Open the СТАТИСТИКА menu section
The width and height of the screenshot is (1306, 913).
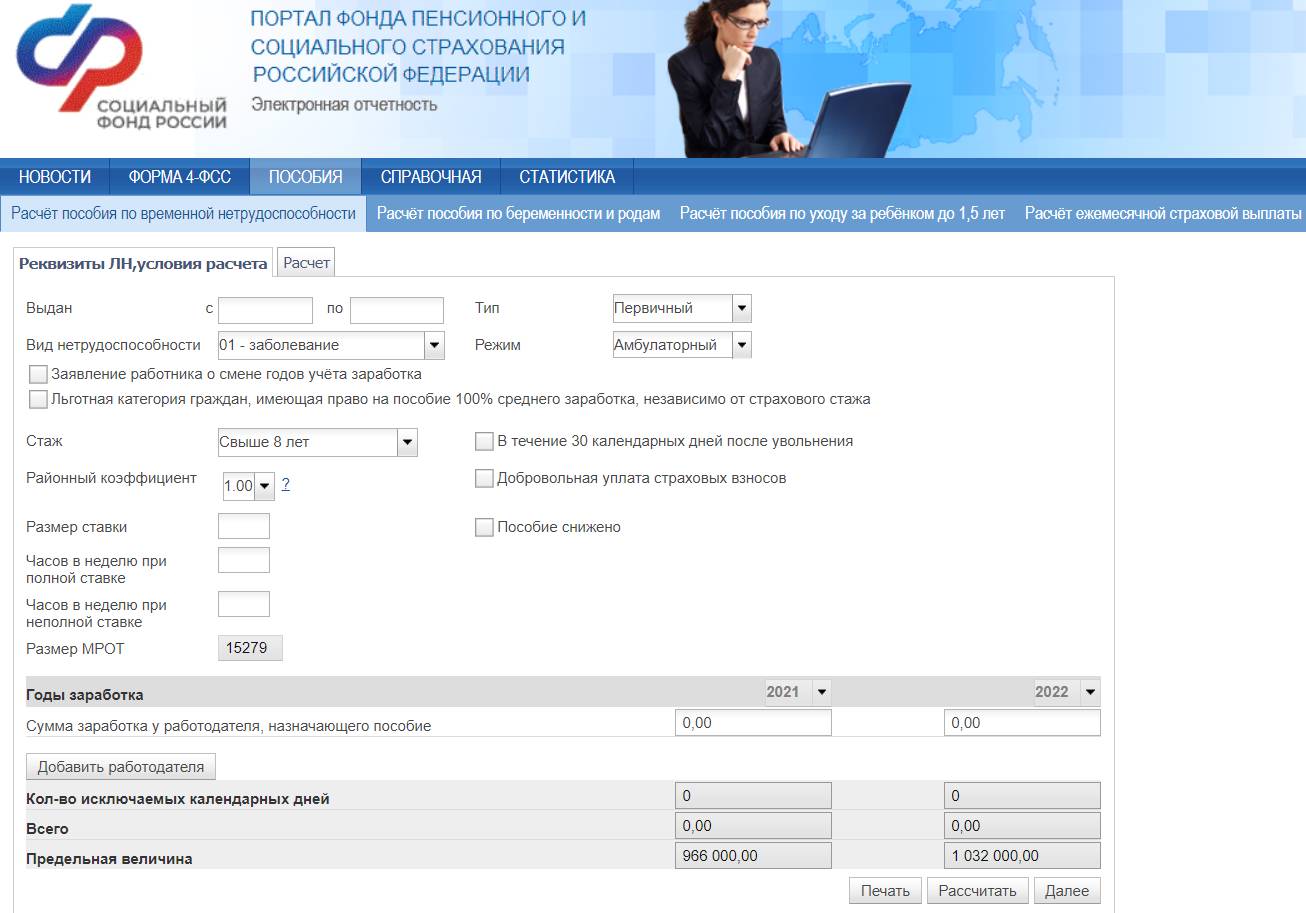point(567,175)
